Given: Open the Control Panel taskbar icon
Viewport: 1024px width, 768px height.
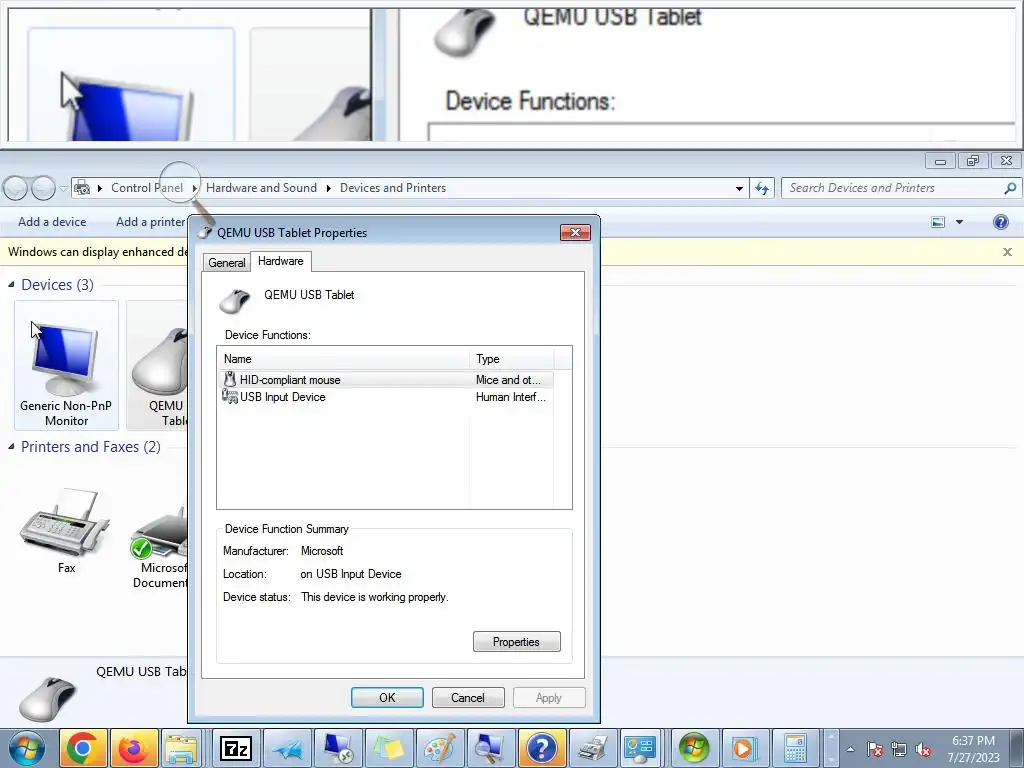Looking at the screenshot, I should coord(640,748).
